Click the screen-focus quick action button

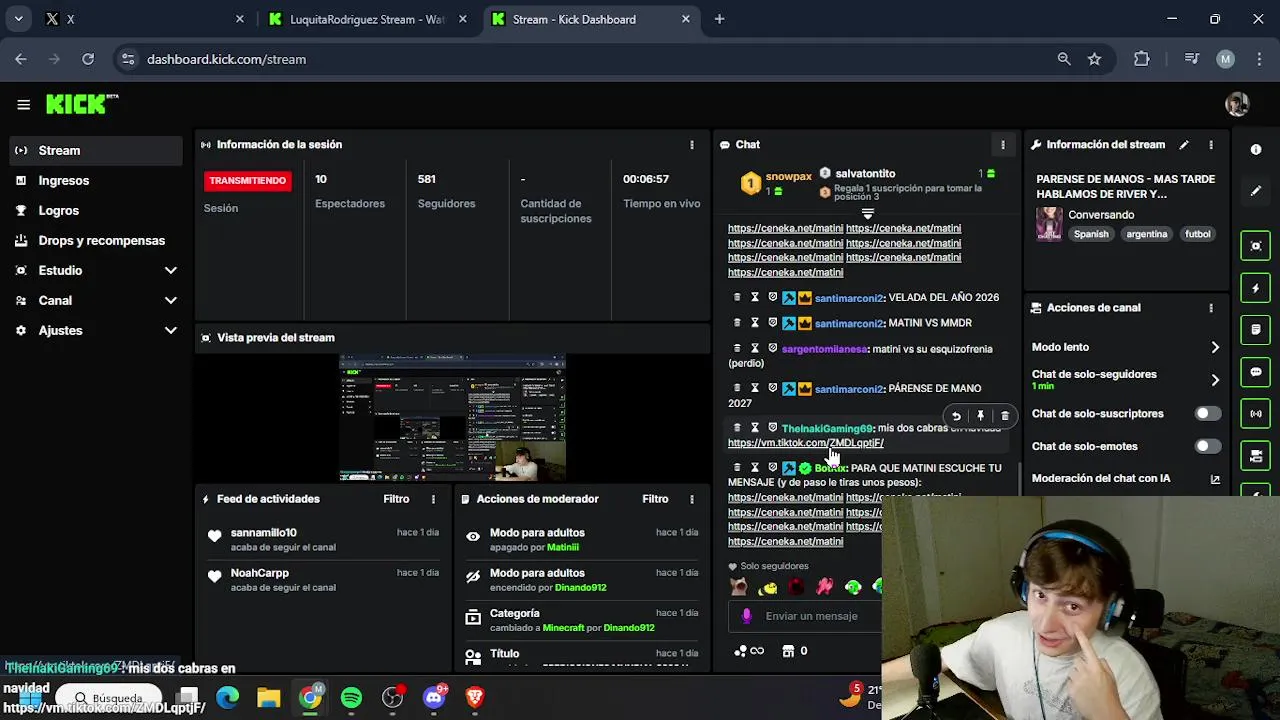pos(1256,246)
